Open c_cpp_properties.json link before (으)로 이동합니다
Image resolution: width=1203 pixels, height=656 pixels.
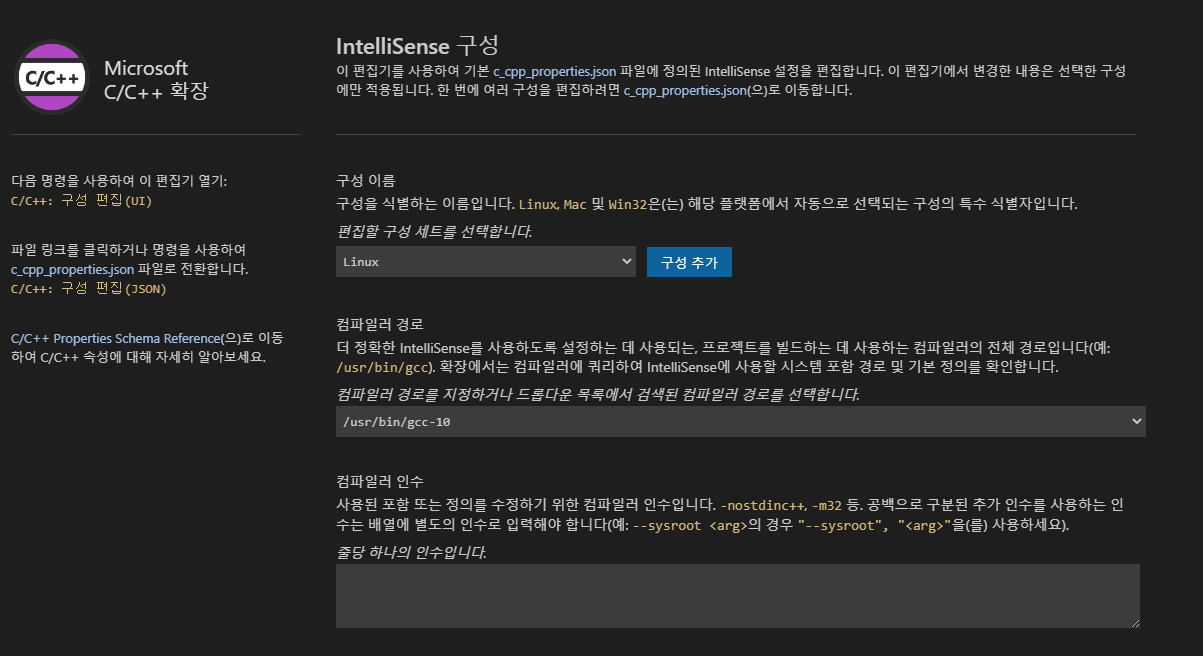pos(686,90)
